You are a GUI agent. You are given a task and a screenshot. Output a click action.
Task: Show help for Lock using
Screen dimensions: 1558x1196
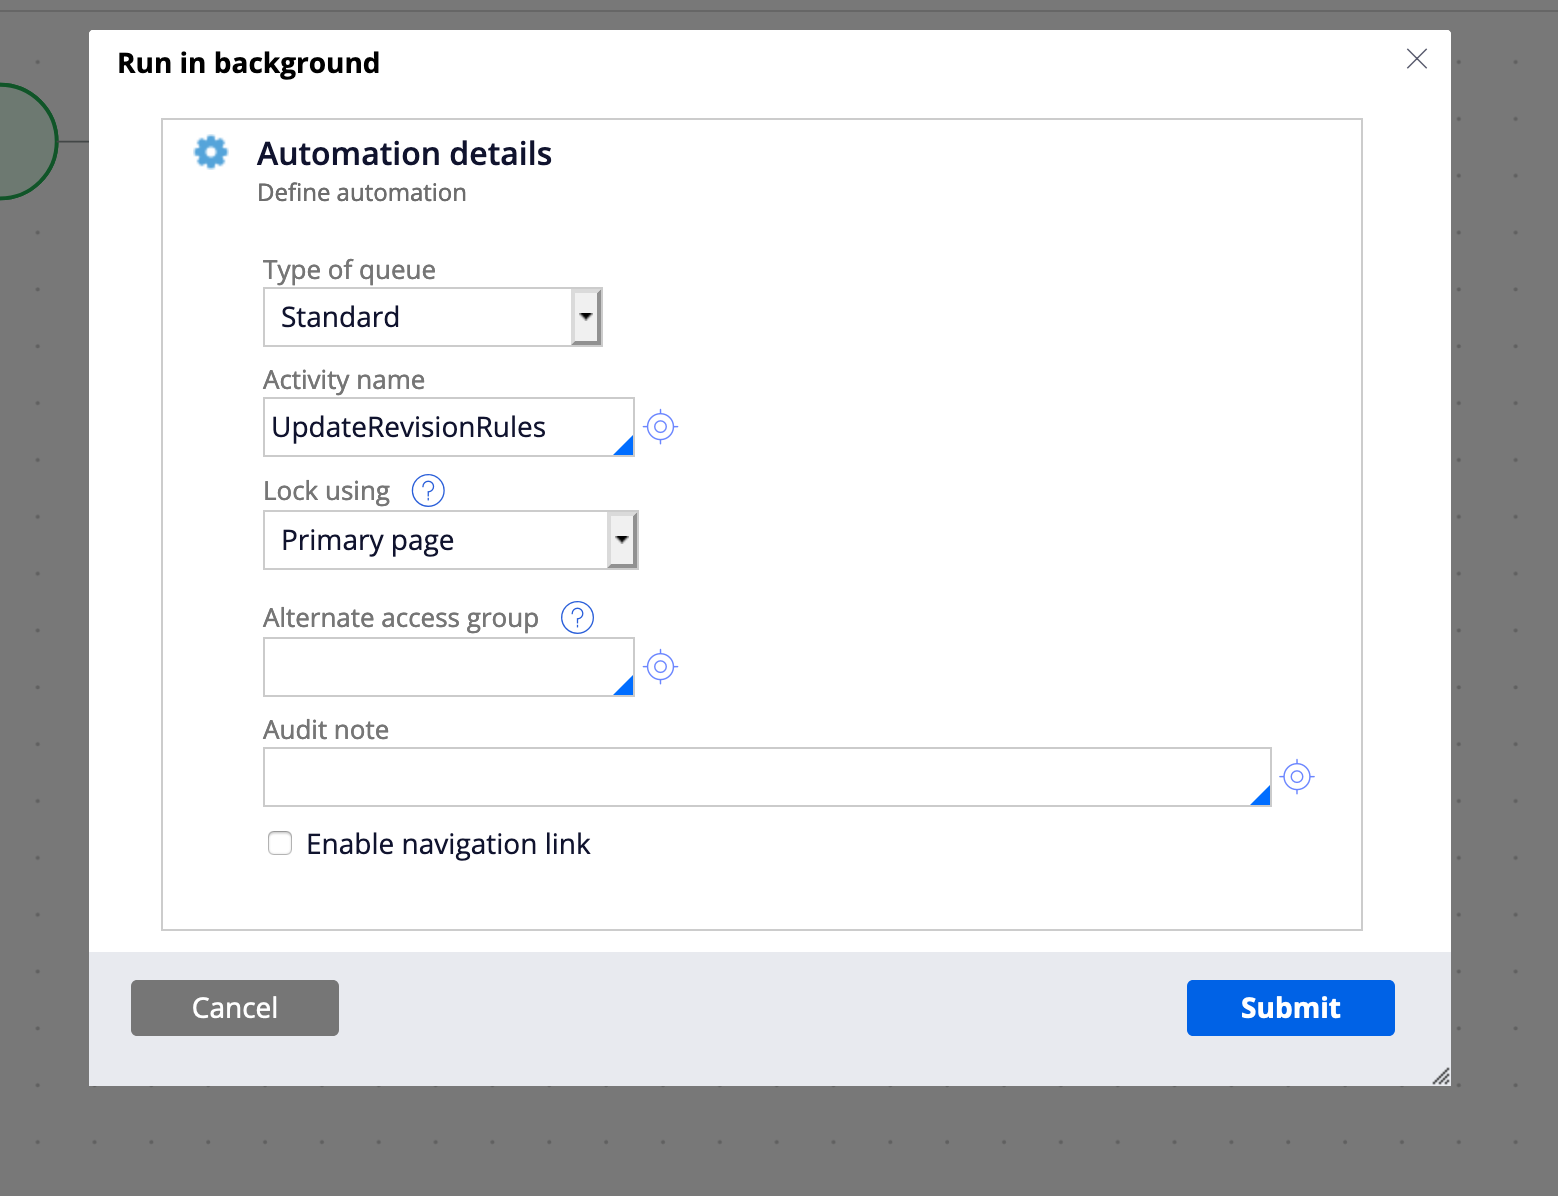[428, 491]
